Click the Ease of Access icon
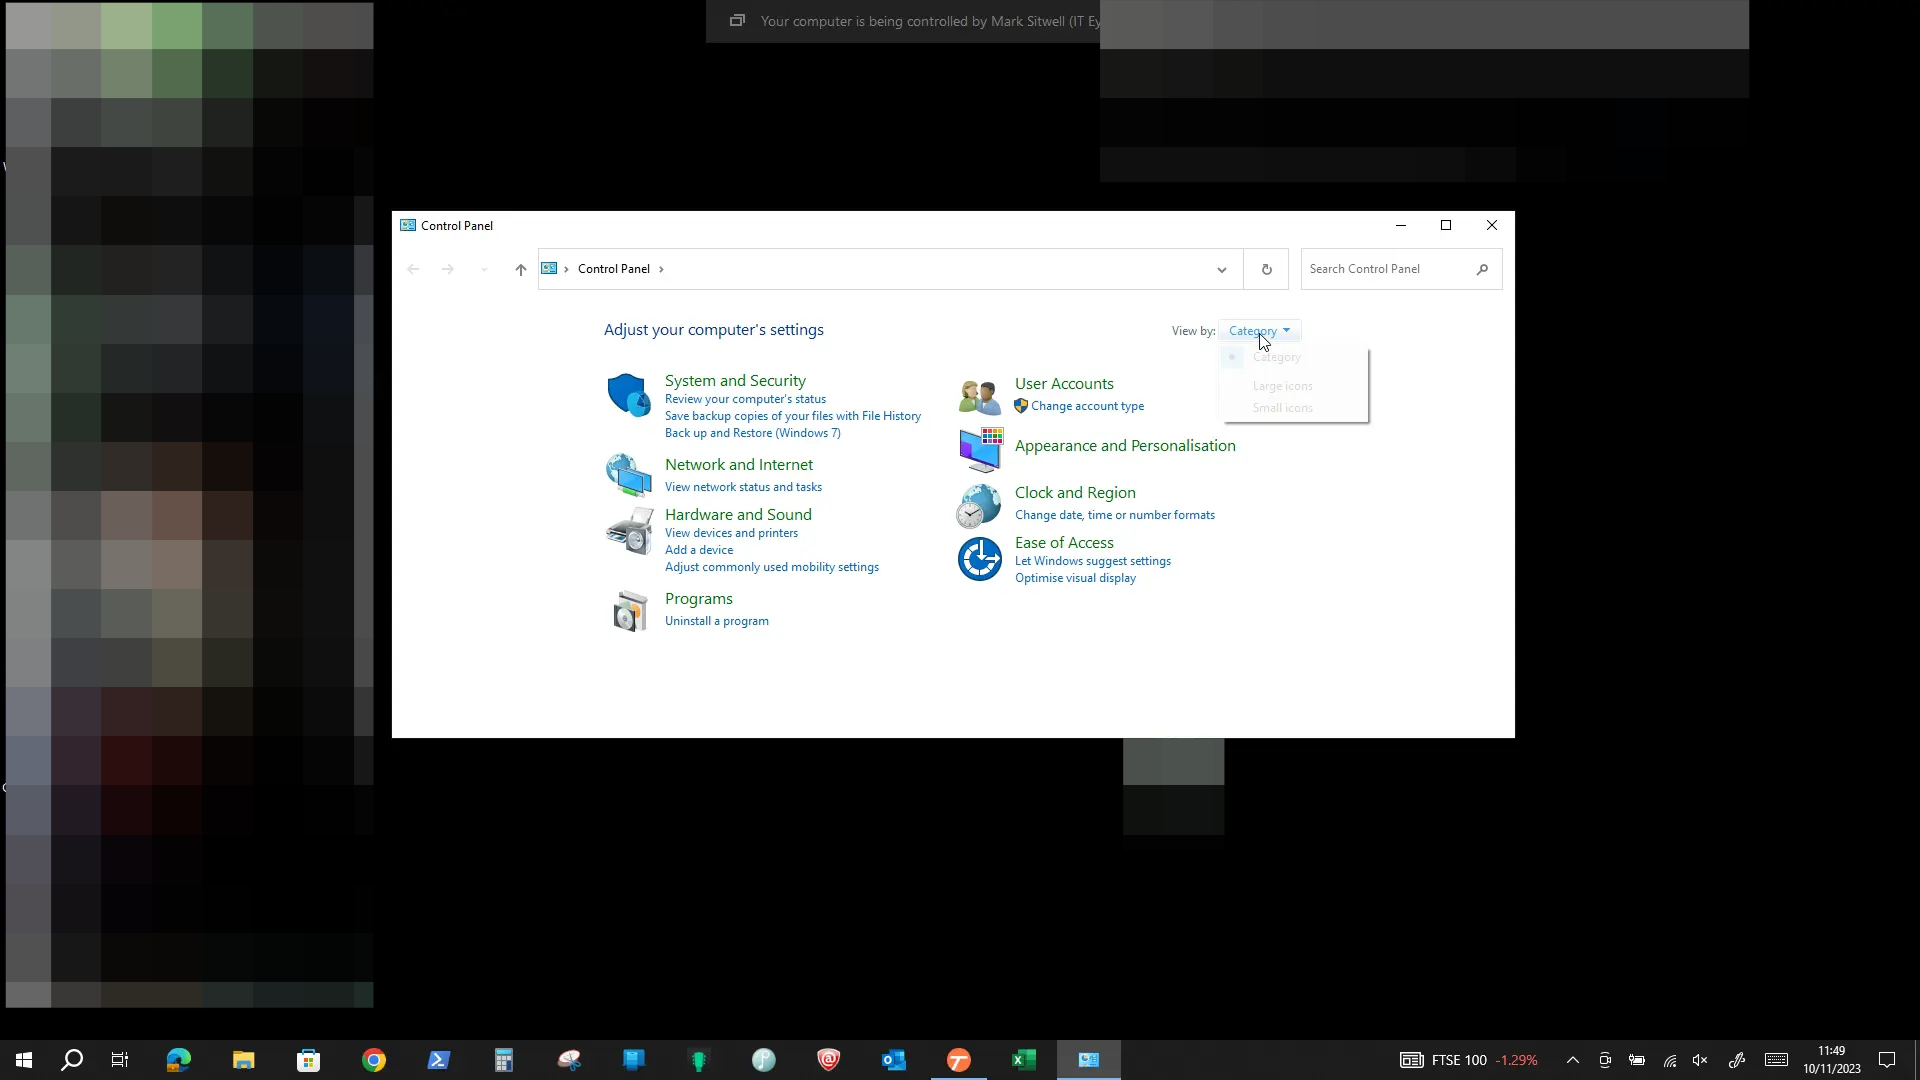 980,559
